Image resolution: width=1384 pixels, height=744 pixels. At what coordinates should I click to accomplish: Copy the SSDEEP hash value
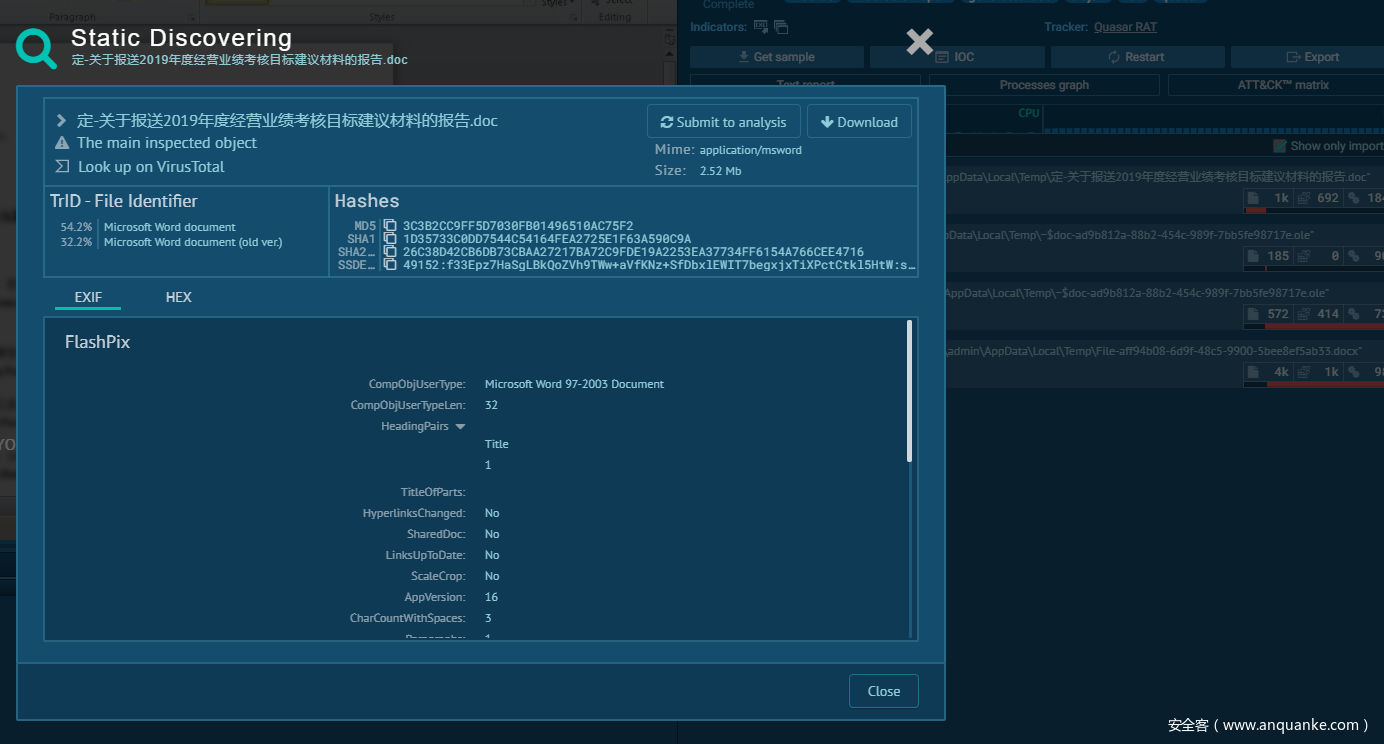tap(390, 265)
